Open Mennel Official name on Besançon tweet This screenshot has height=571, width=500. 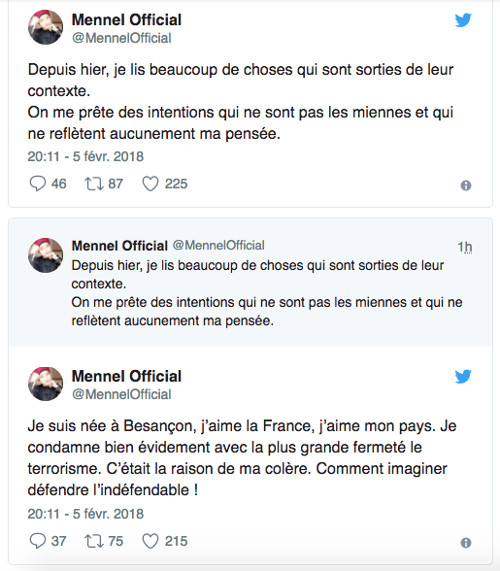point(126,376)
